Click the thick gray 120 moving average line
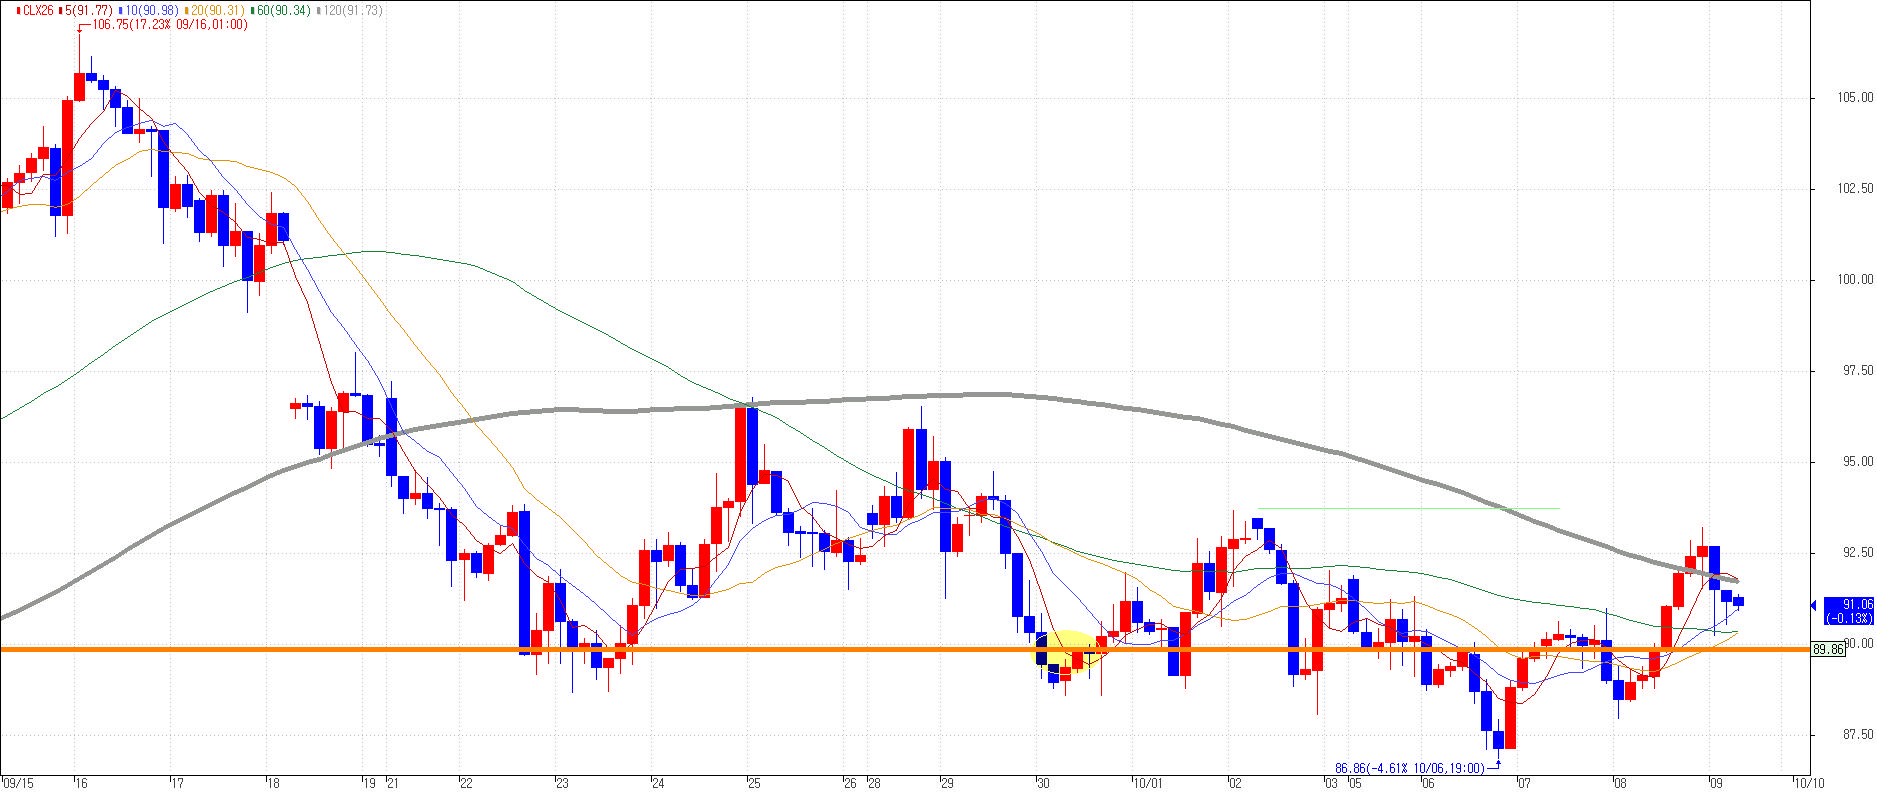The width and height of the screenshot is (1877, 793). coord(1000,394)
